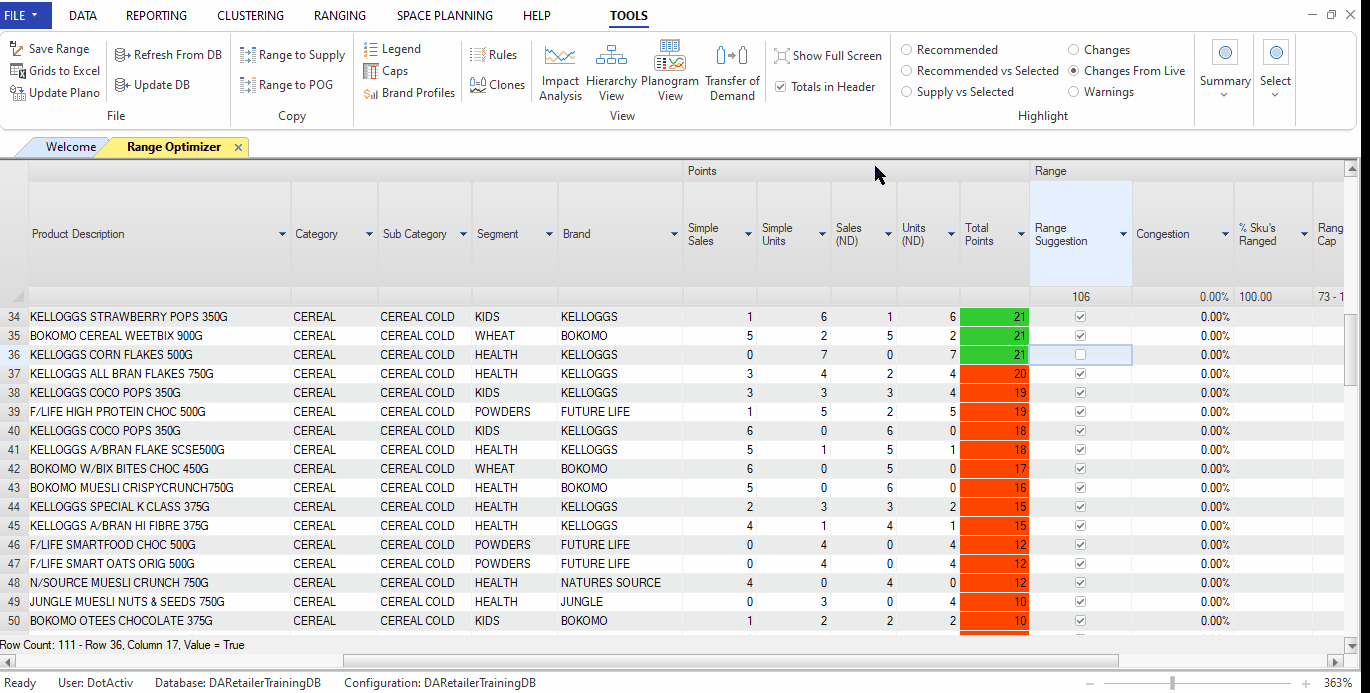Open the Simple Sales column filter dropdown
This screenshot has height=693, width=1370.
tap(748, 234)
